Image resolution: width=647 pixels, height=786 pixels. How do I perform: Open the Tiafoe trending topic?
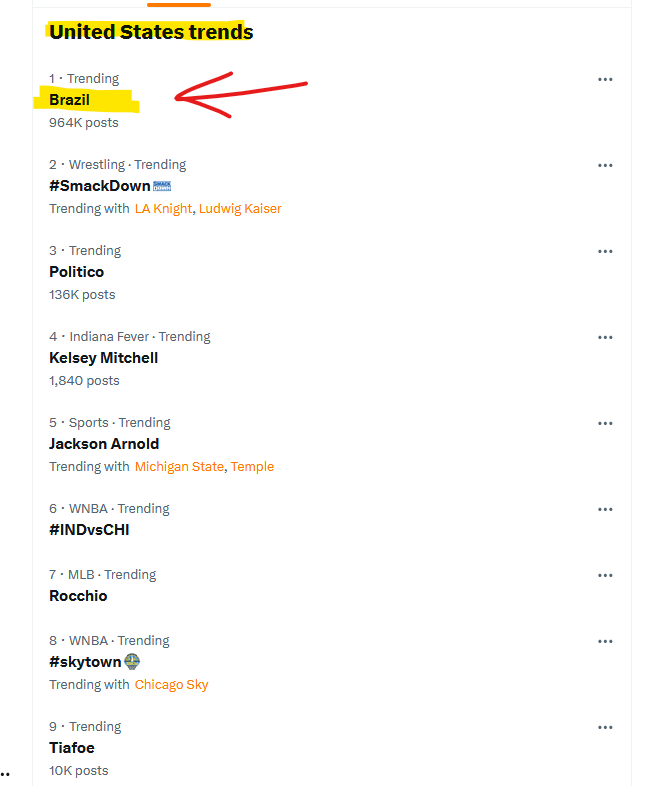coord(72,748)
